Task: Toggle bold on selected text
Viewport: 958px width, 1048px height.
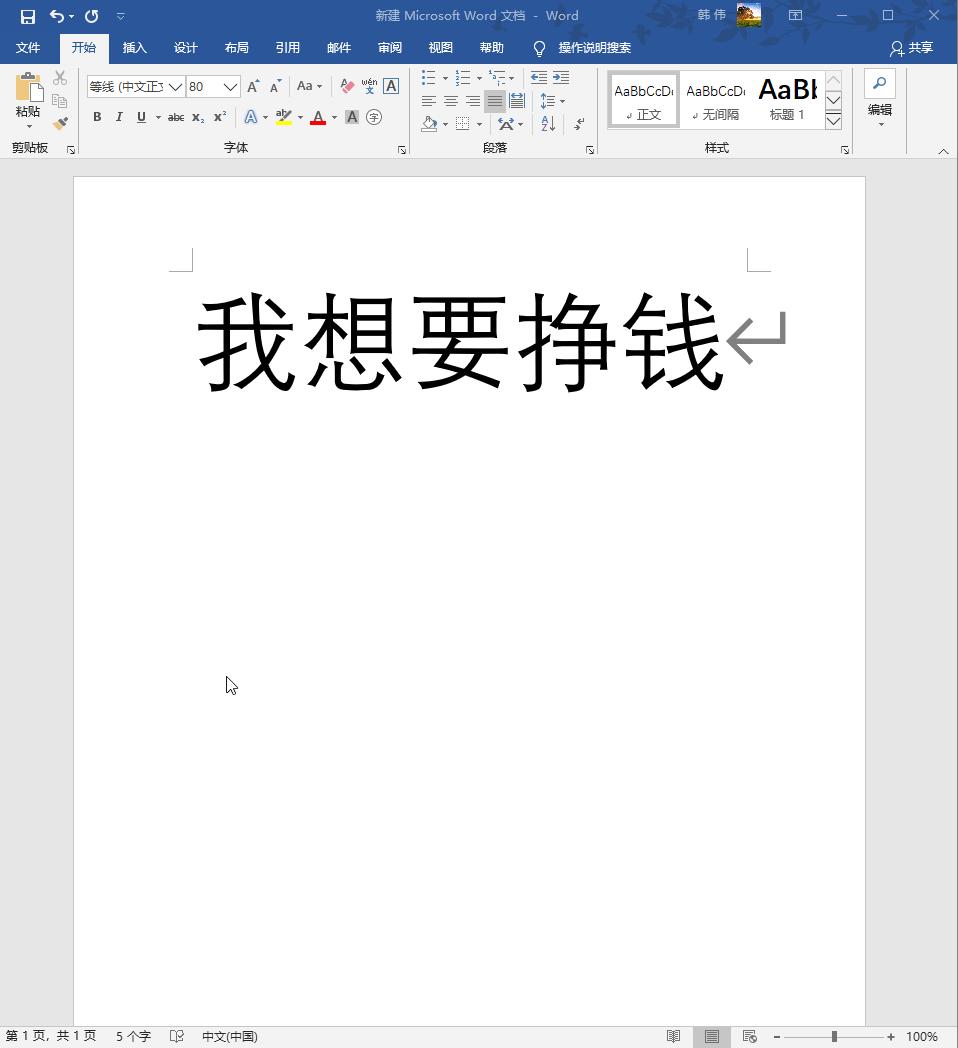Action: [x=96, y=117]
